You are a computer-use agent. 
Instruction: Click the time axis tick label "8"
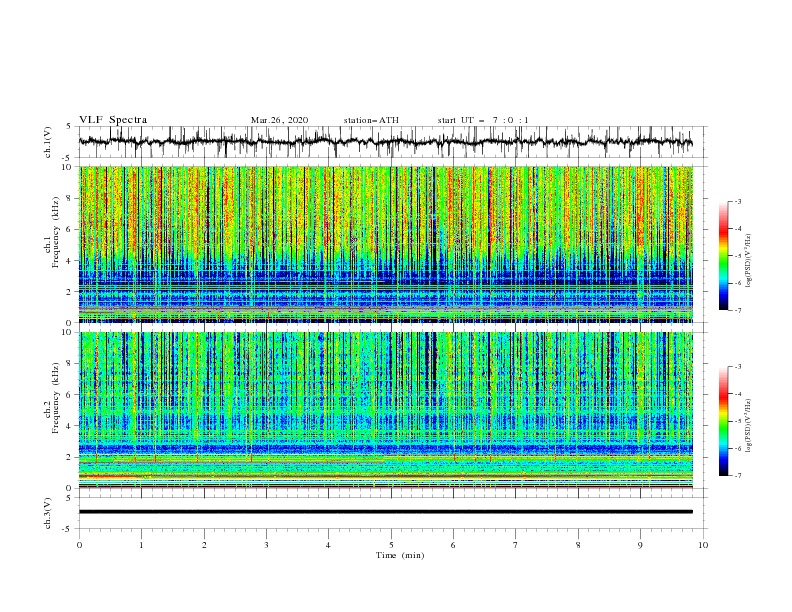coord(578,545)
